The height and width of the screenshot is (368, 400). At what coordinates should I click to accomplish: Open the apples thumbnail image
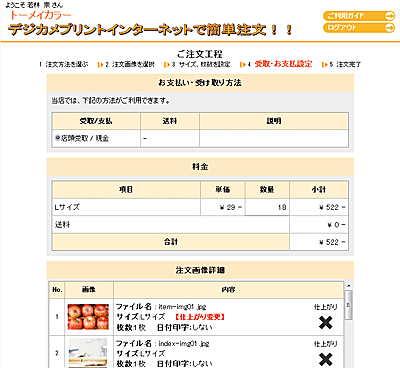pyautogui.click(x=88, y=317)
